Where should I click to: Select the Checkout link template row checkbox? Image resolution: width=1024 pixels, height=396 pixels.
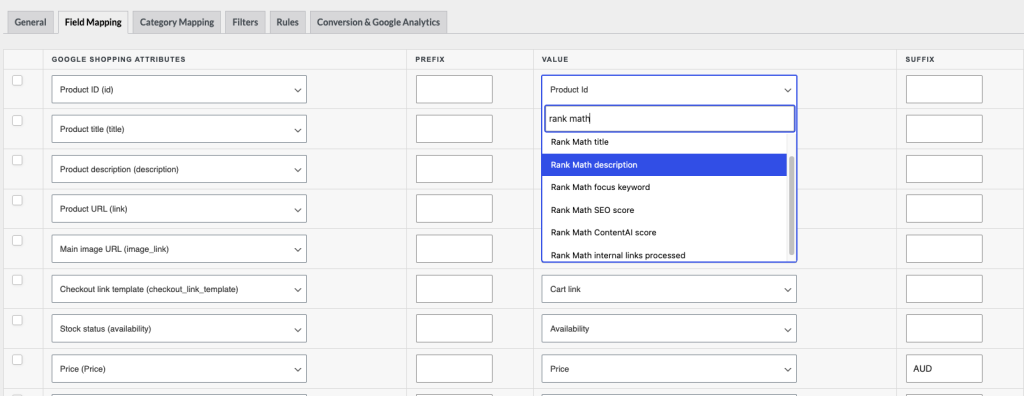18,280
